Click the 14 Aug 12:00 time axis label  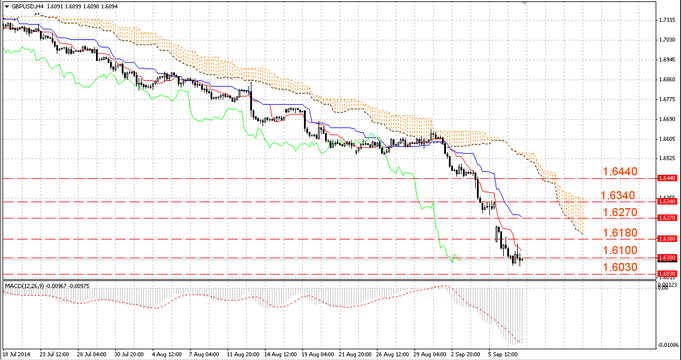coord(280,353)
